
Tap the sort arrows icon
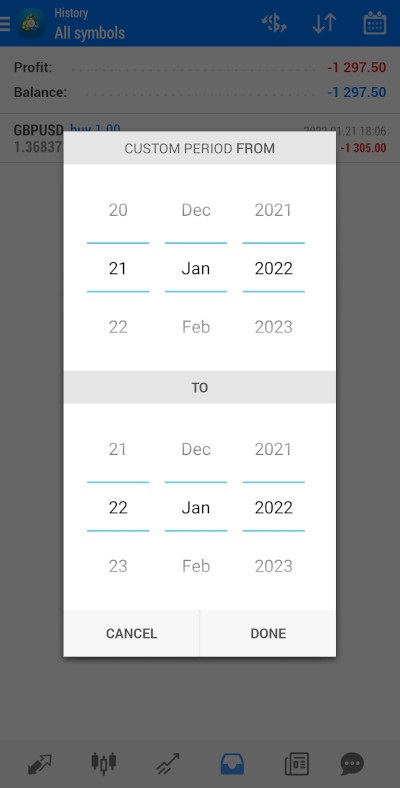pyautogui.click(x=324, y=23)
